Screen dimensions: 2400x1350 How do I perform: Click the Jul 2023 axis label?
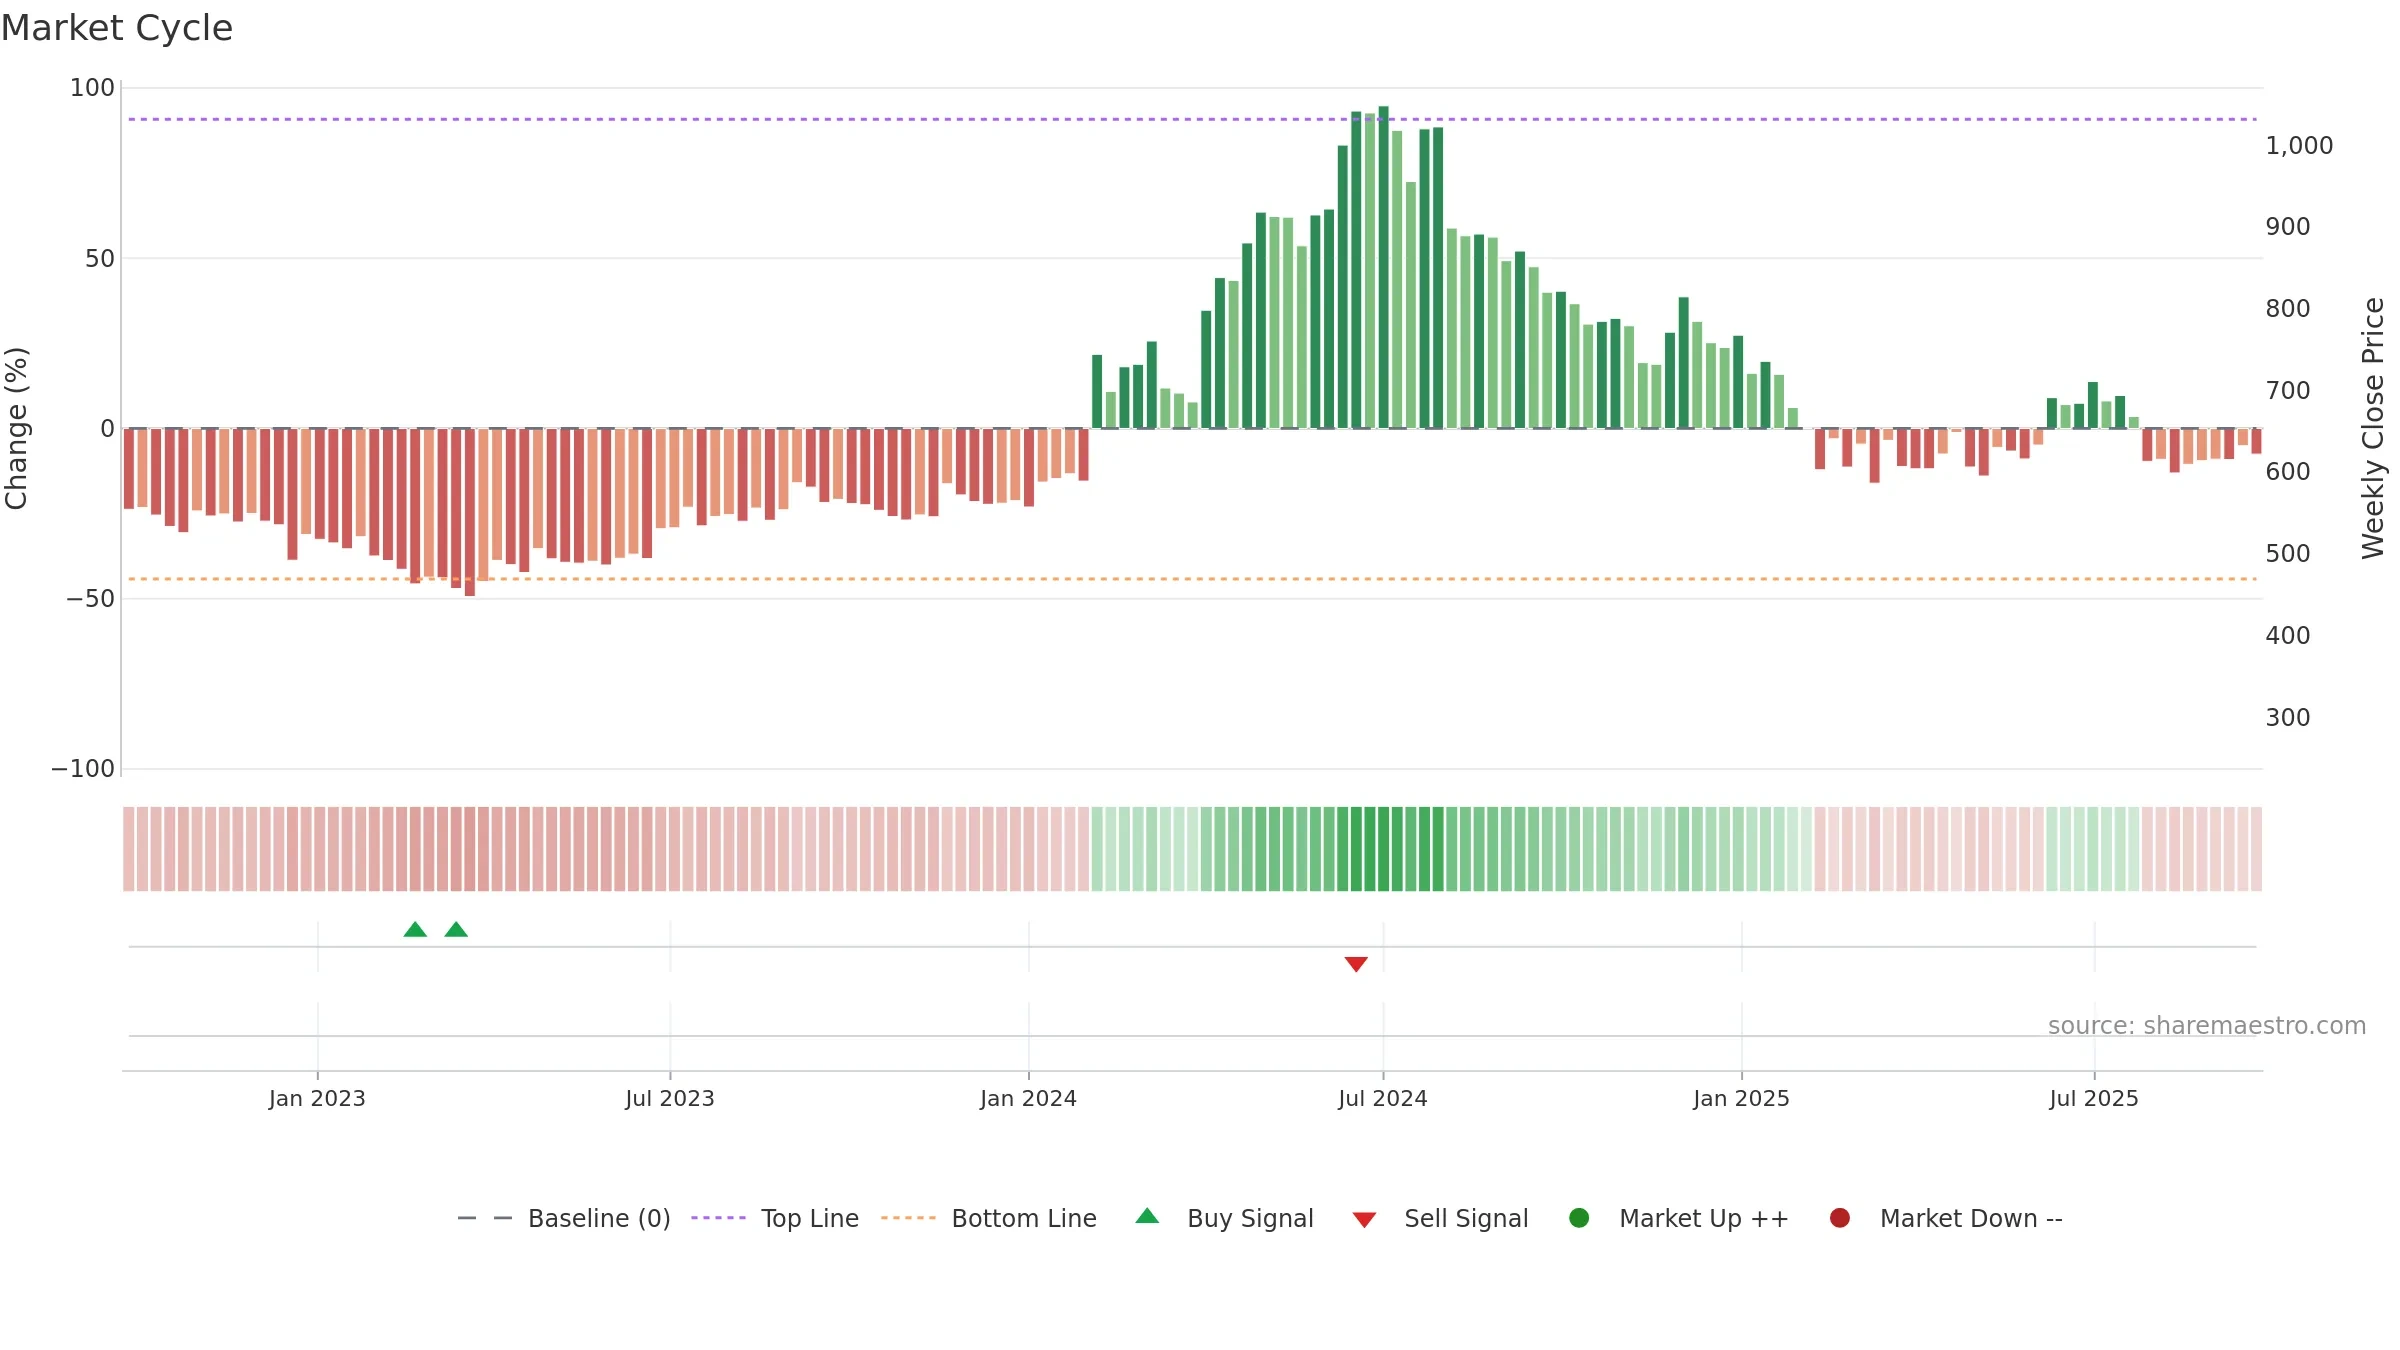670,1099
